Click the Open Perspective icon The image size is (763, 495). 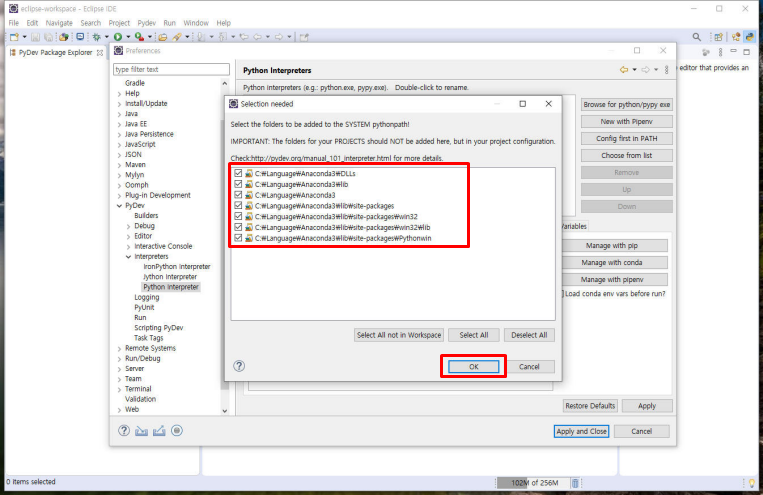click(718, 37)
